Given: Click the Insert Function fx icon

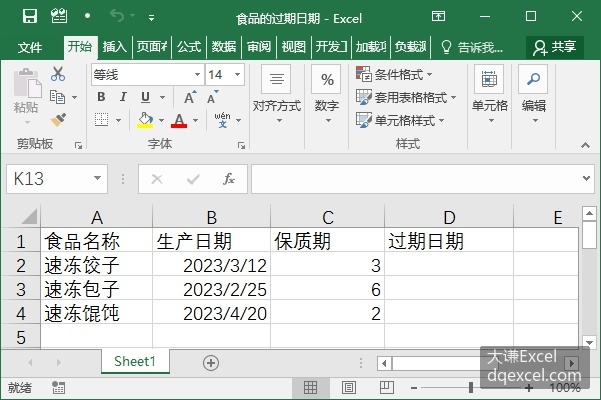Looking at the screenshot, I should [229, 179].
